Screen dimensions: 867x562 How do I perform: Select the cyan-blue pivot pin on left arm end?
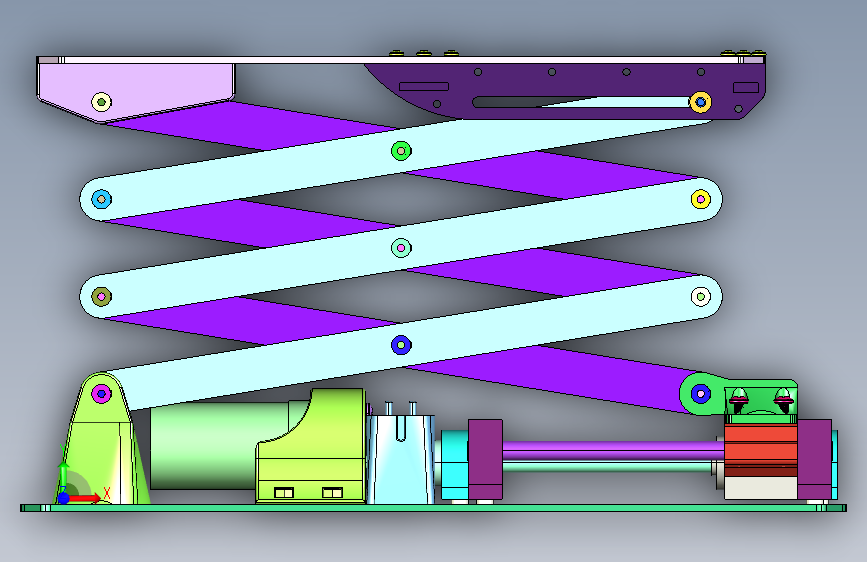tap(101, 199)
